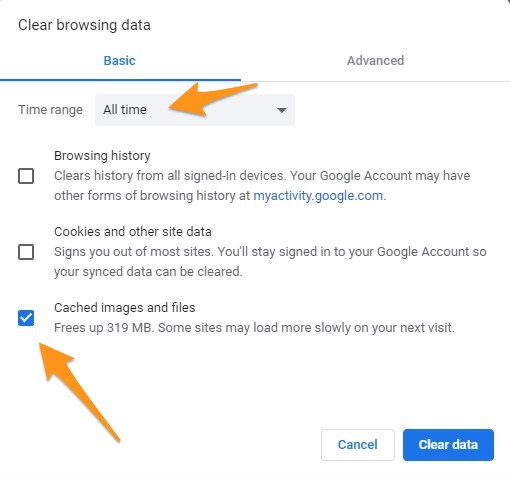Click the Clears history from all signed-in devices text
The height and width of the screenshot is (478, 510).
pos(262,186)
